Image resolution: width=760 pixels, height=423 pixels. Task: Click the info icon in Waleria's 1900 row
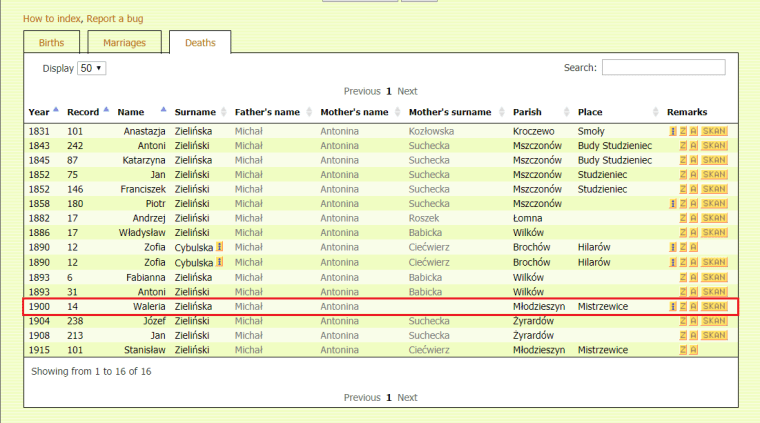tap(672, 306)
